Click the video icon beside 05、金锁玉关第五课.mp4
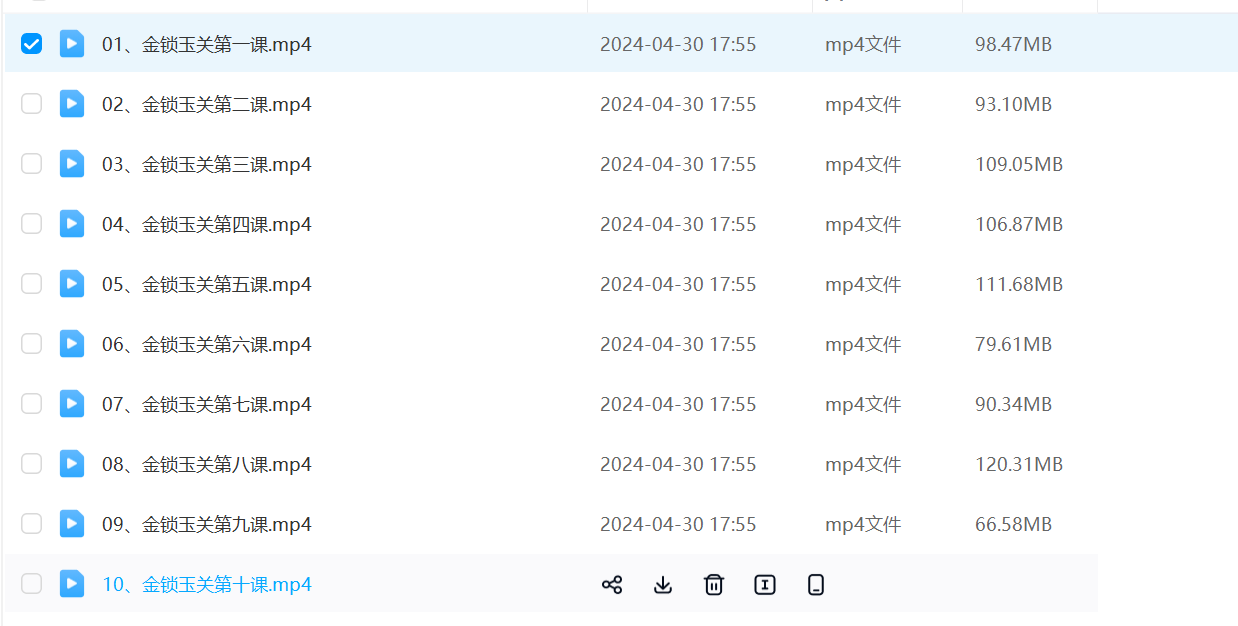Screen dimensions: 1238x626 click(72, 284)
